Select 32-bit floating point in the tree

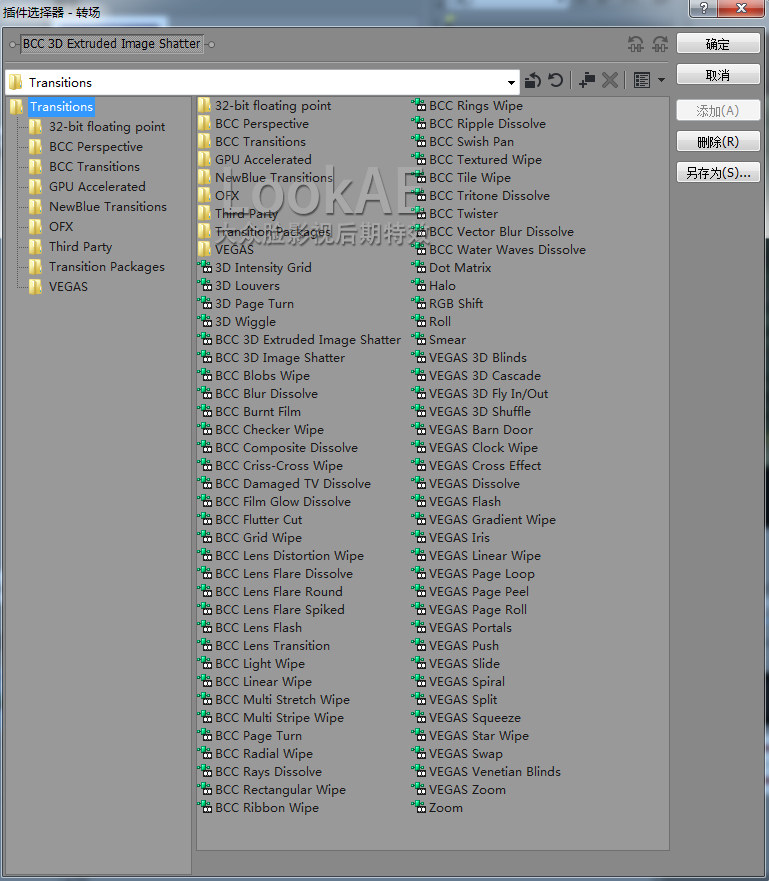point(107,126)
